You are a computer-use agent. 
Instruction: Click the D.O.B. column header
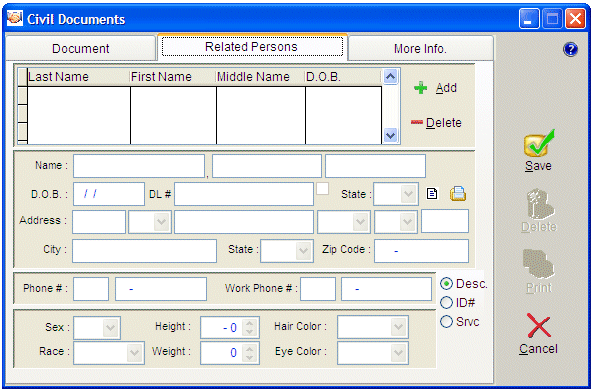(x=343, y=77)
